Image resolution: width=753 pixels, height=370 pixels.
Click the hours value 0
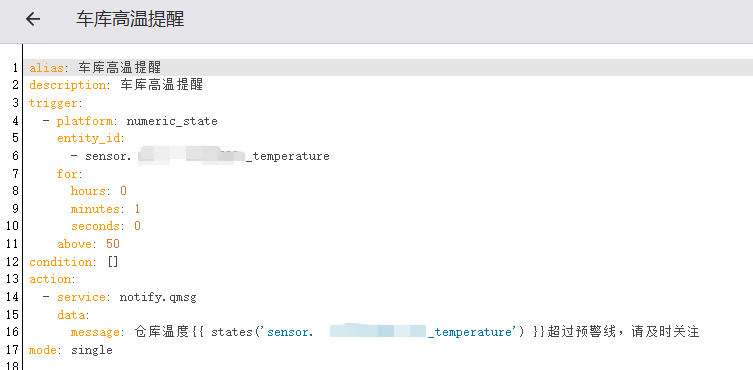click(x=123, y=191)
